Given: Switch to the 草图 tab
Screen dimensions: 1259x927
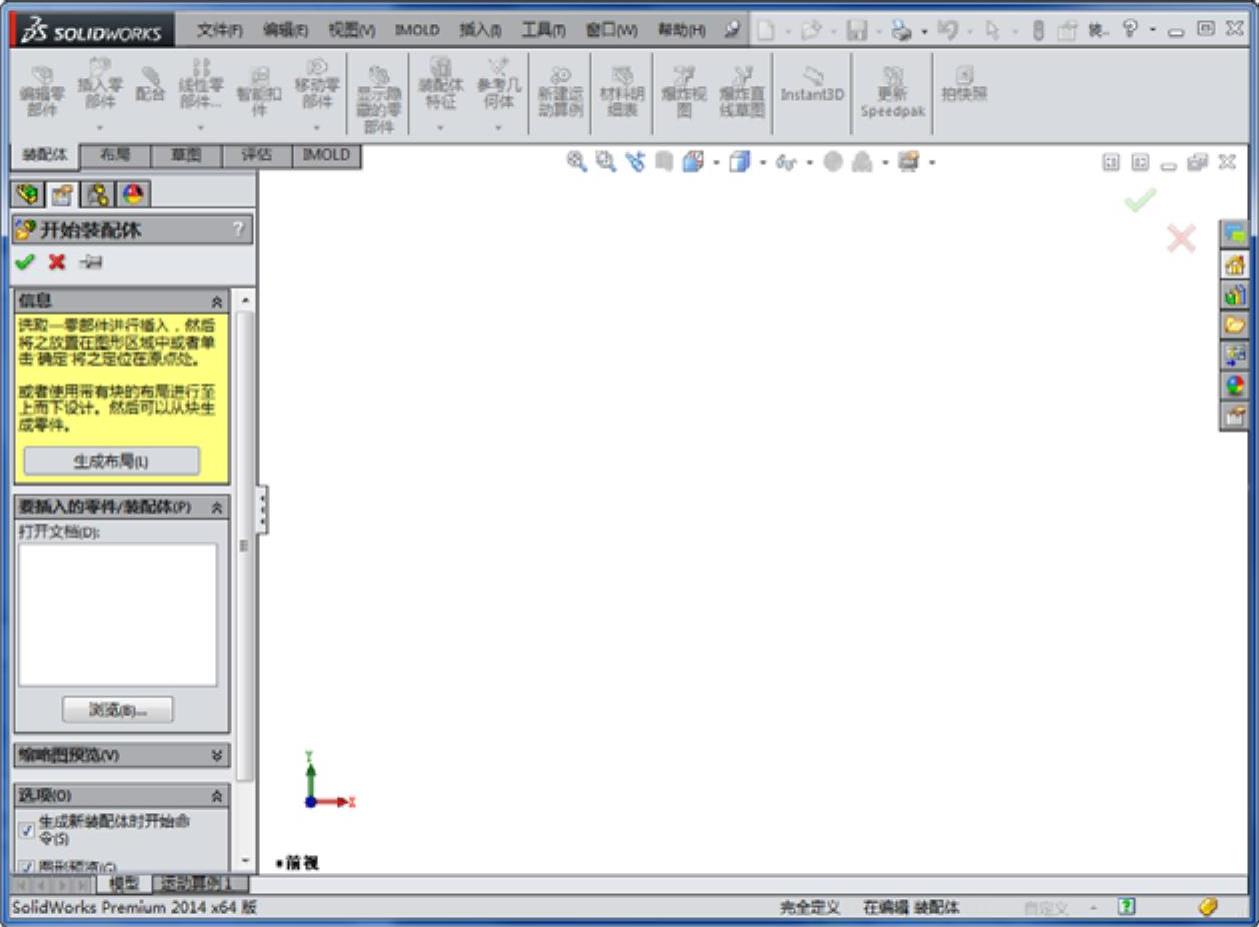Looking at the screenshot, I should (x=185, y=156).
